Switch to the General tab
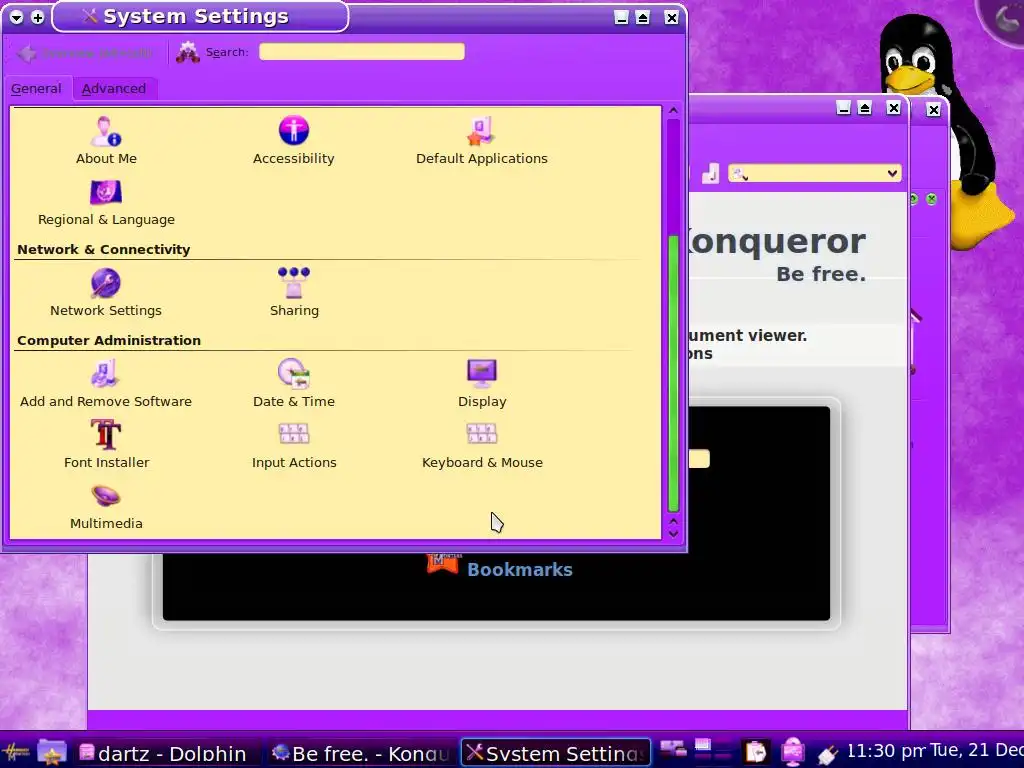Screen dimensions: 1024x768 [36, 89]
